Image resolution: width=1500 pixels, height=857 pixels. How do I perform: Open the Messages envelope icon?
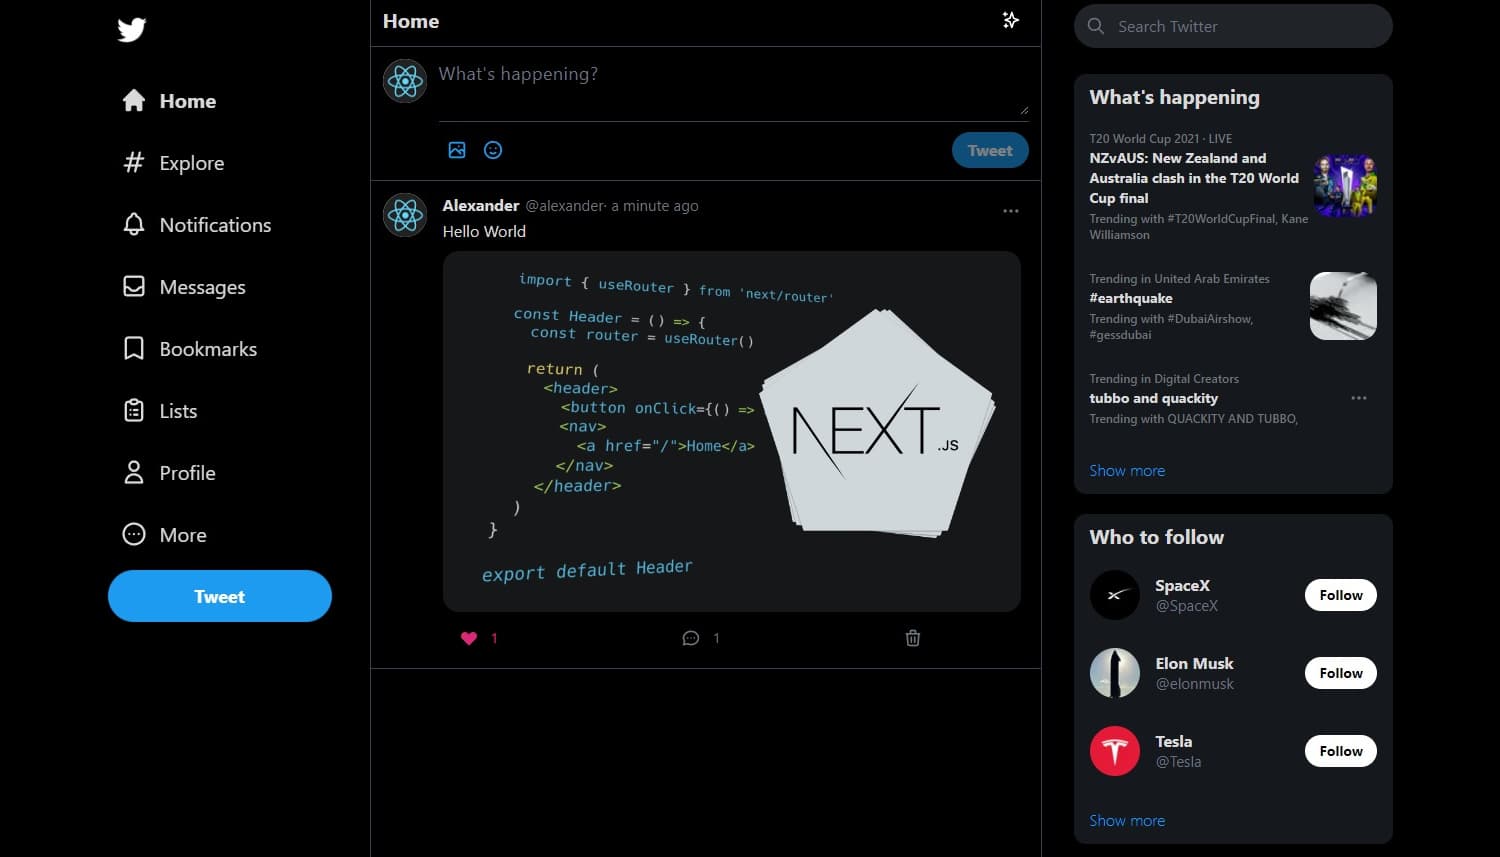pyautogui.click(x=134, y=286)
